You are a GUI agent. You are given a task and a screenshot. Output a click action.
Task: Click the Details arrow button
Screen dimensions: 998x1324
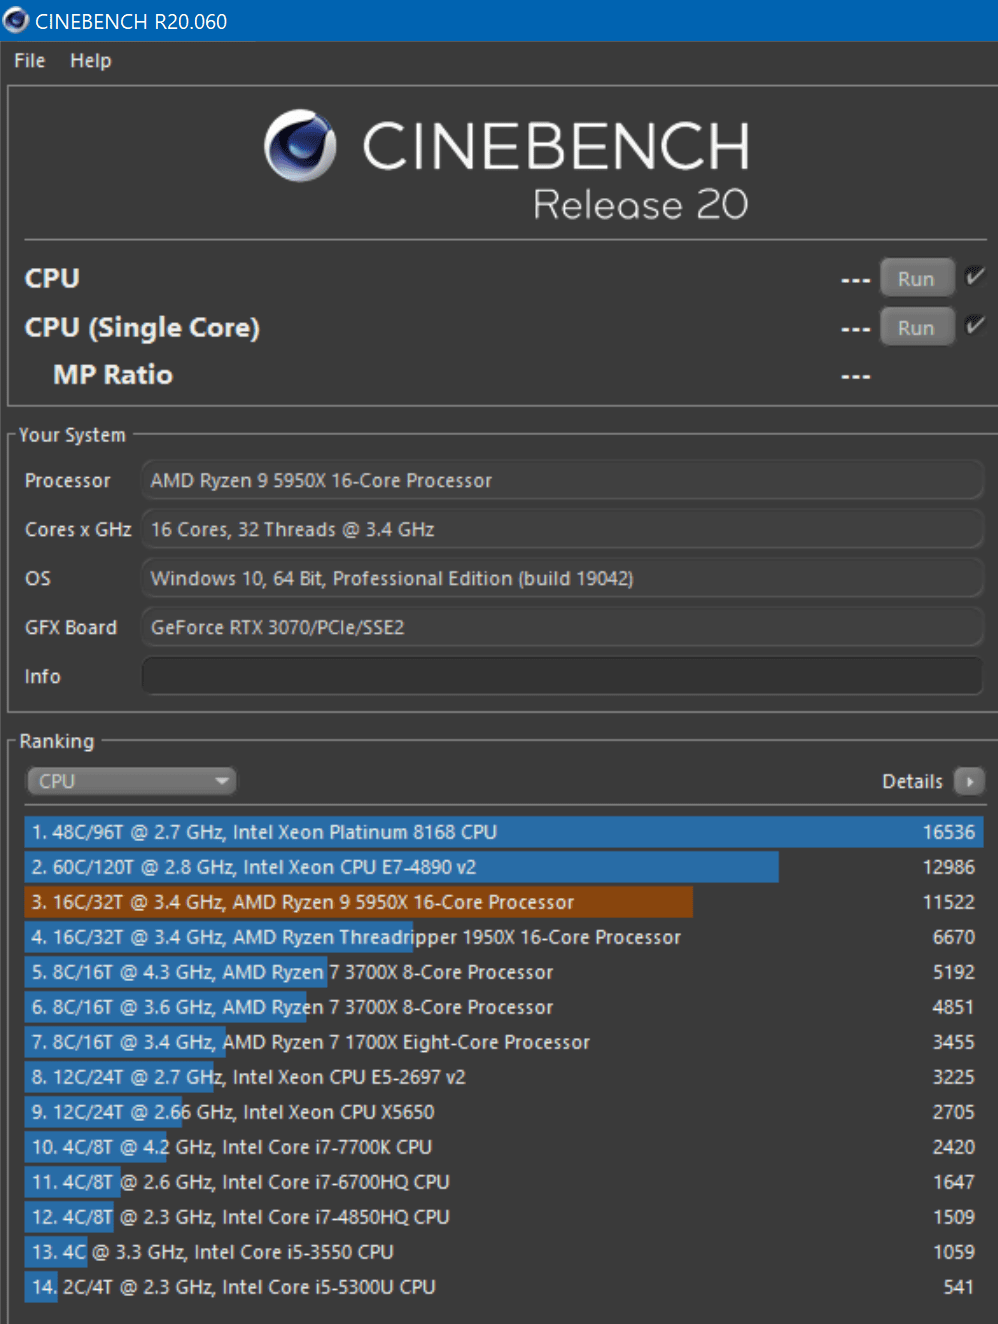click(x=969, y=781)
